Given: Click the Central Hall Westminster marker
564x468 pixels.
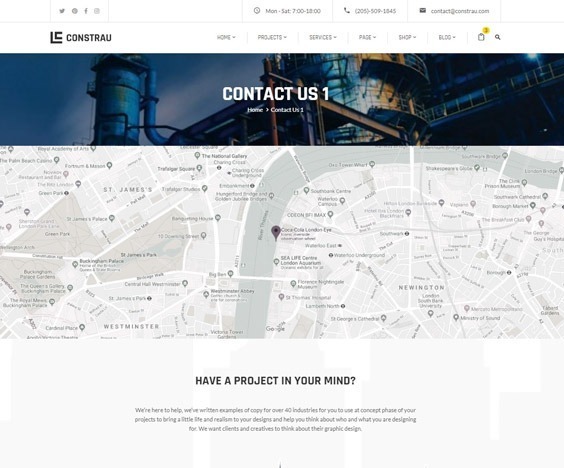Looking at the screenshot, I should [x=185, y=283].
